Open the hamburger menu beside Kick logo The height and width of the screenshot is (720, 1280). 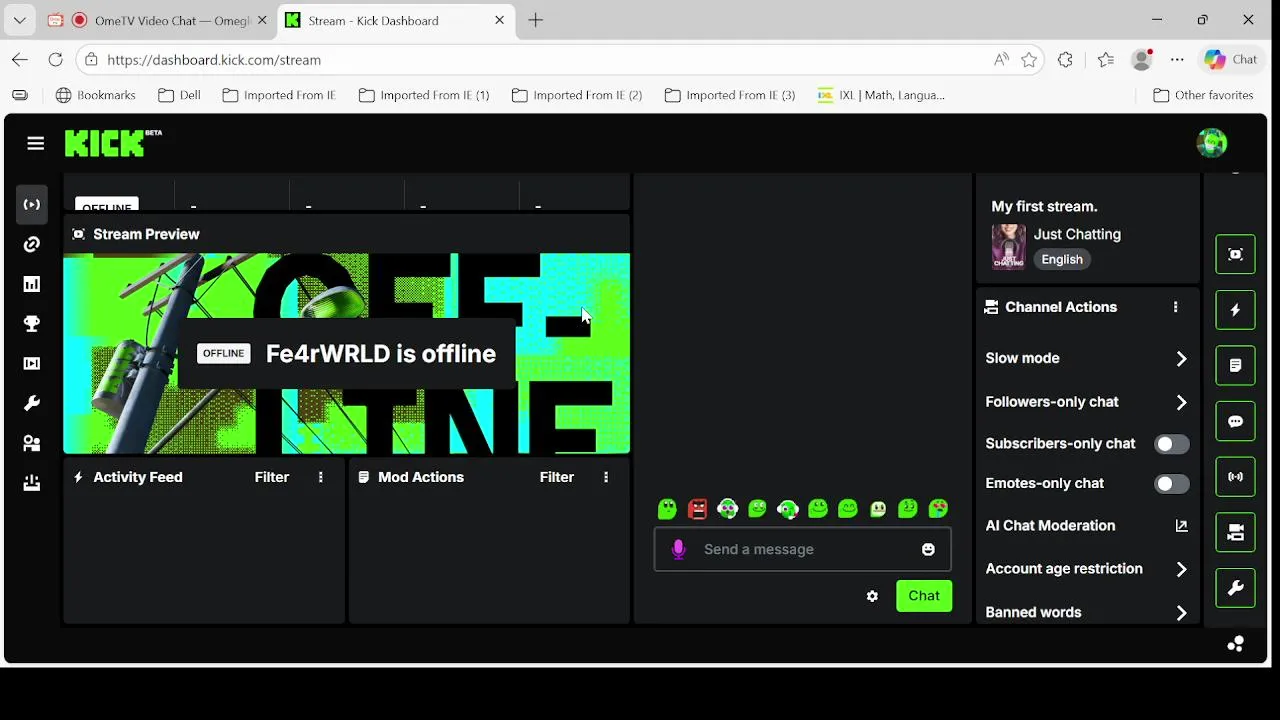point(36,143)
